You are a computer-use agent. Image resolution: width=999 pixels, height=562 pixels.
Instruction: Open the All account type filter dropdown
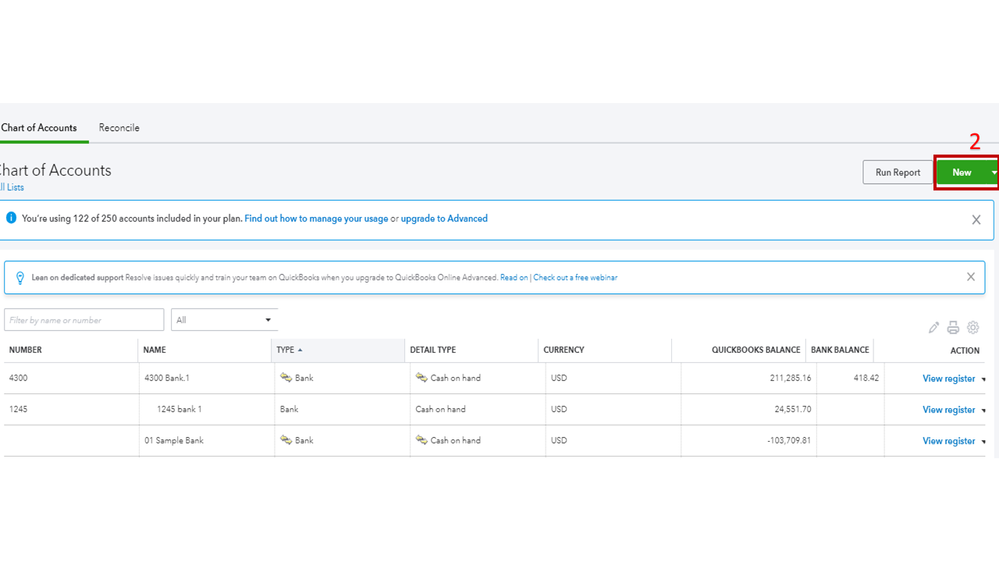(224, 320)
